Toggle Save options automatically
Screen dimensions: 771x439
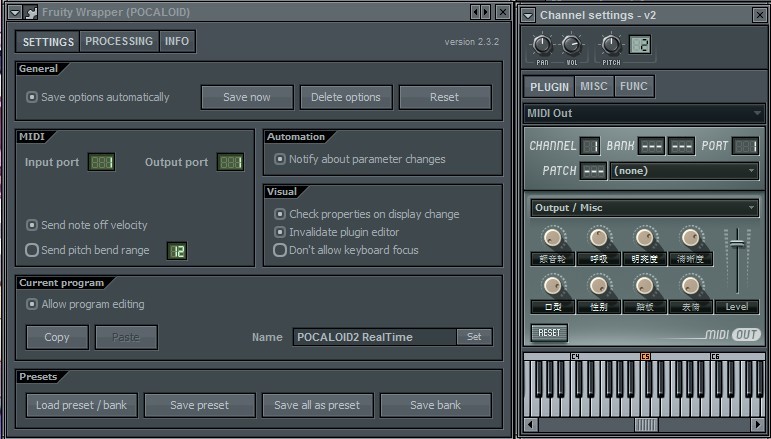[x=32, y=97]
